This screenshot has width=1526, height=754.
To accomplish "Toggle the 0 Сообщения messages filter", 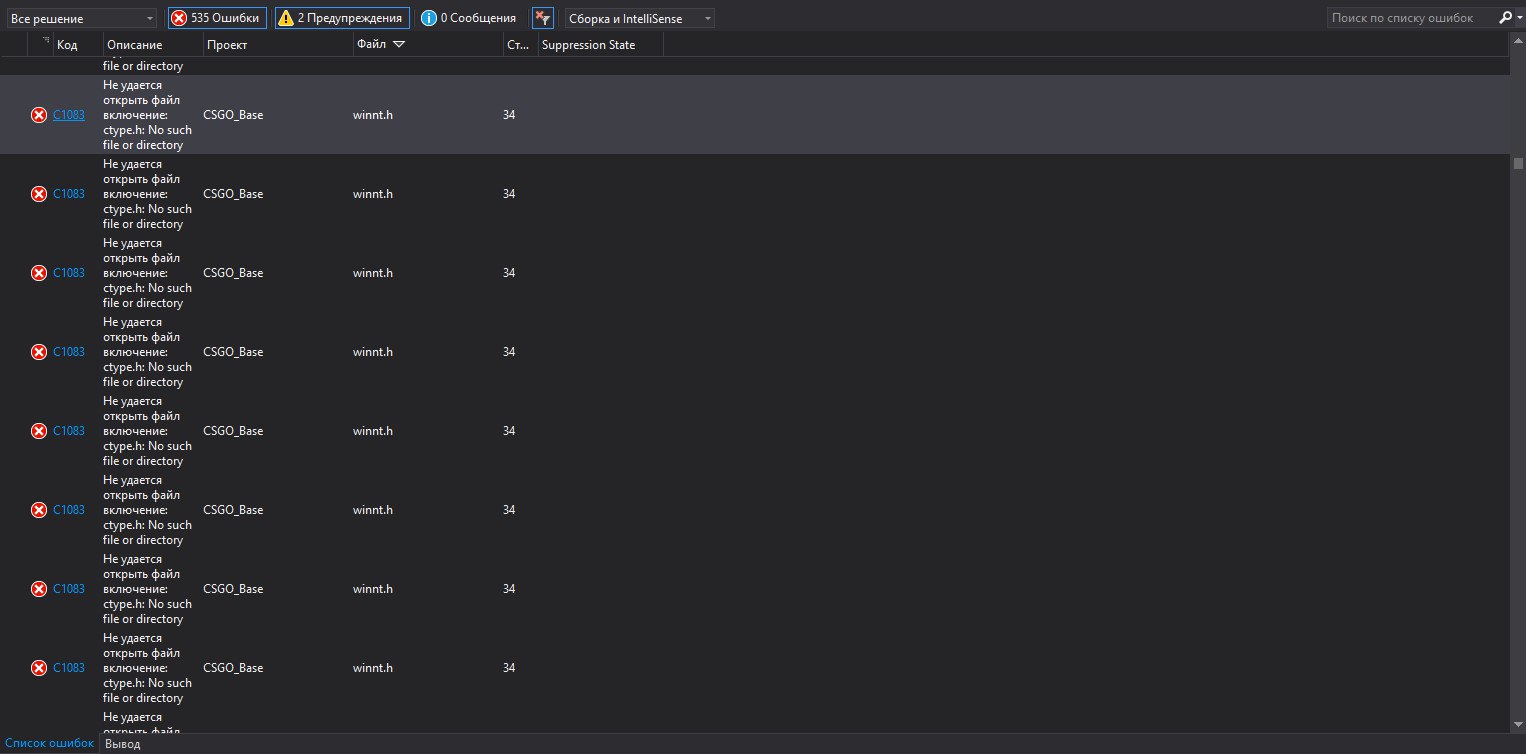I will click(469, 18).
